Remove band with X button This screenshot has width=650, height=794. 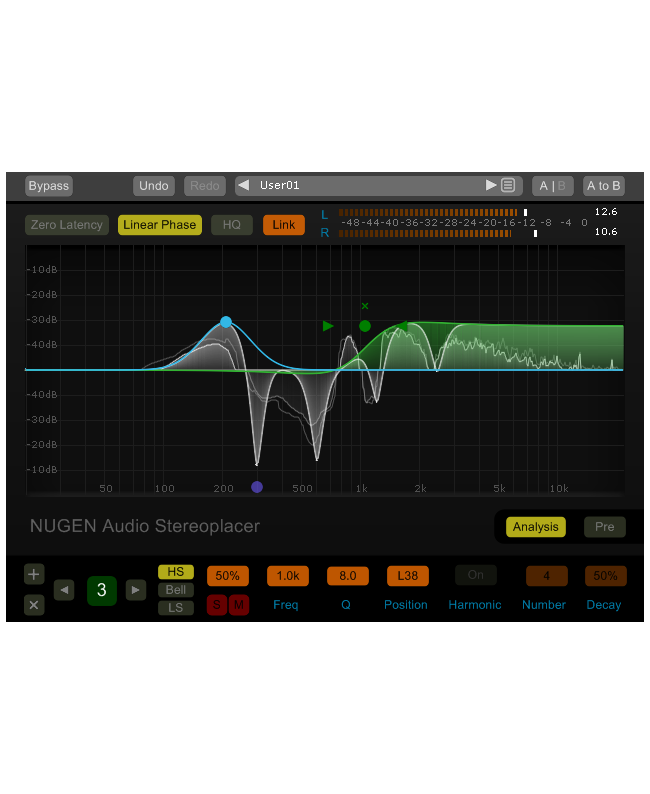pyautogui.click(x=34, y=605)
